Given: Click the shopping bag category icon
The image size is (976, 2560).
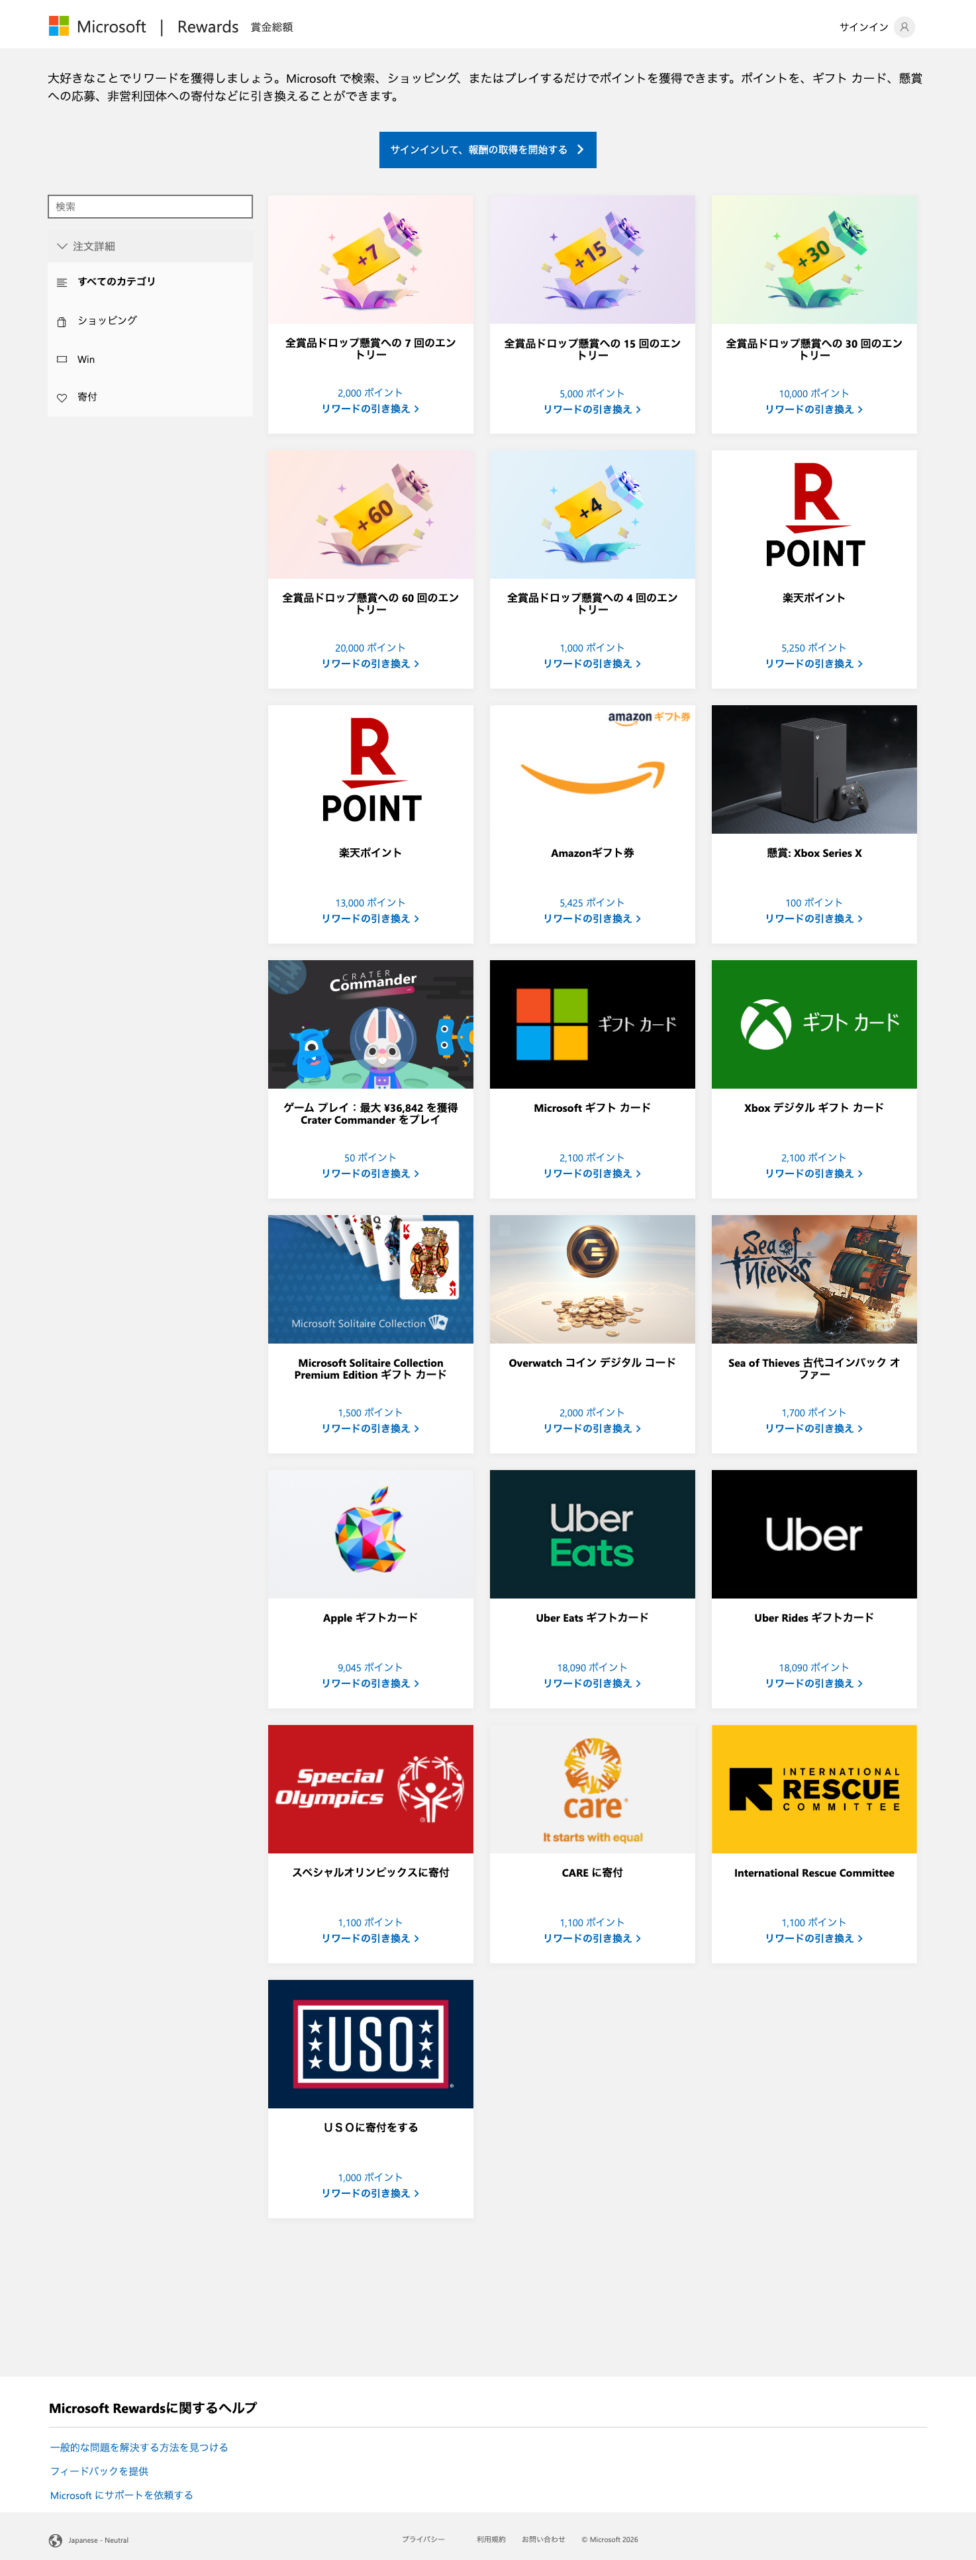Looking at the screenshot, I should click(x=62, y=321).
